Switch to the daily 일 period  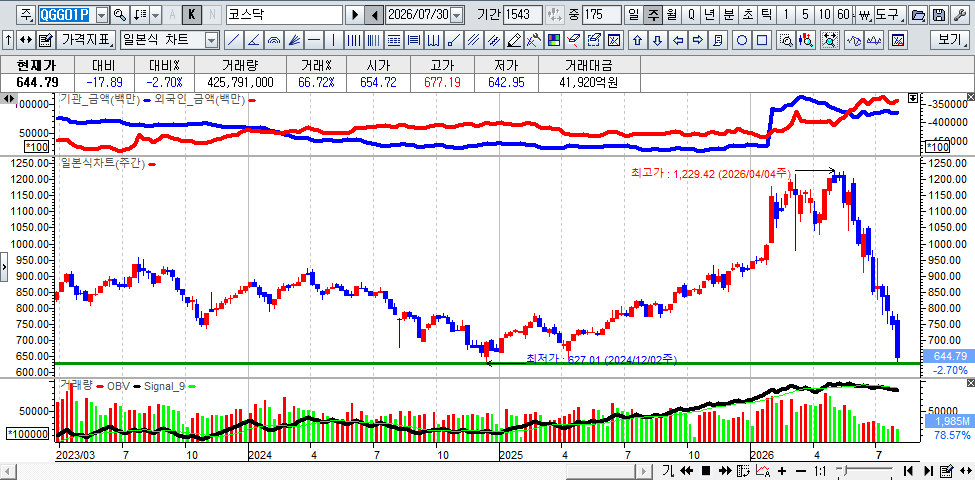click(x=634, y=14)
